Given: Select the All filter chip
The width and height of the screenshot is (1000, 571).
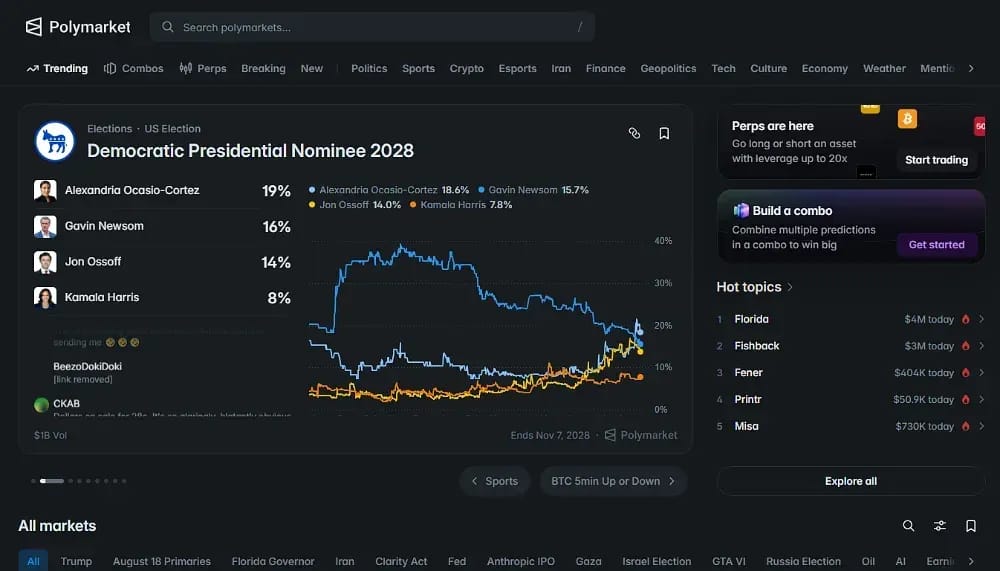Looking at the screenshot, I should coord(33,561).
